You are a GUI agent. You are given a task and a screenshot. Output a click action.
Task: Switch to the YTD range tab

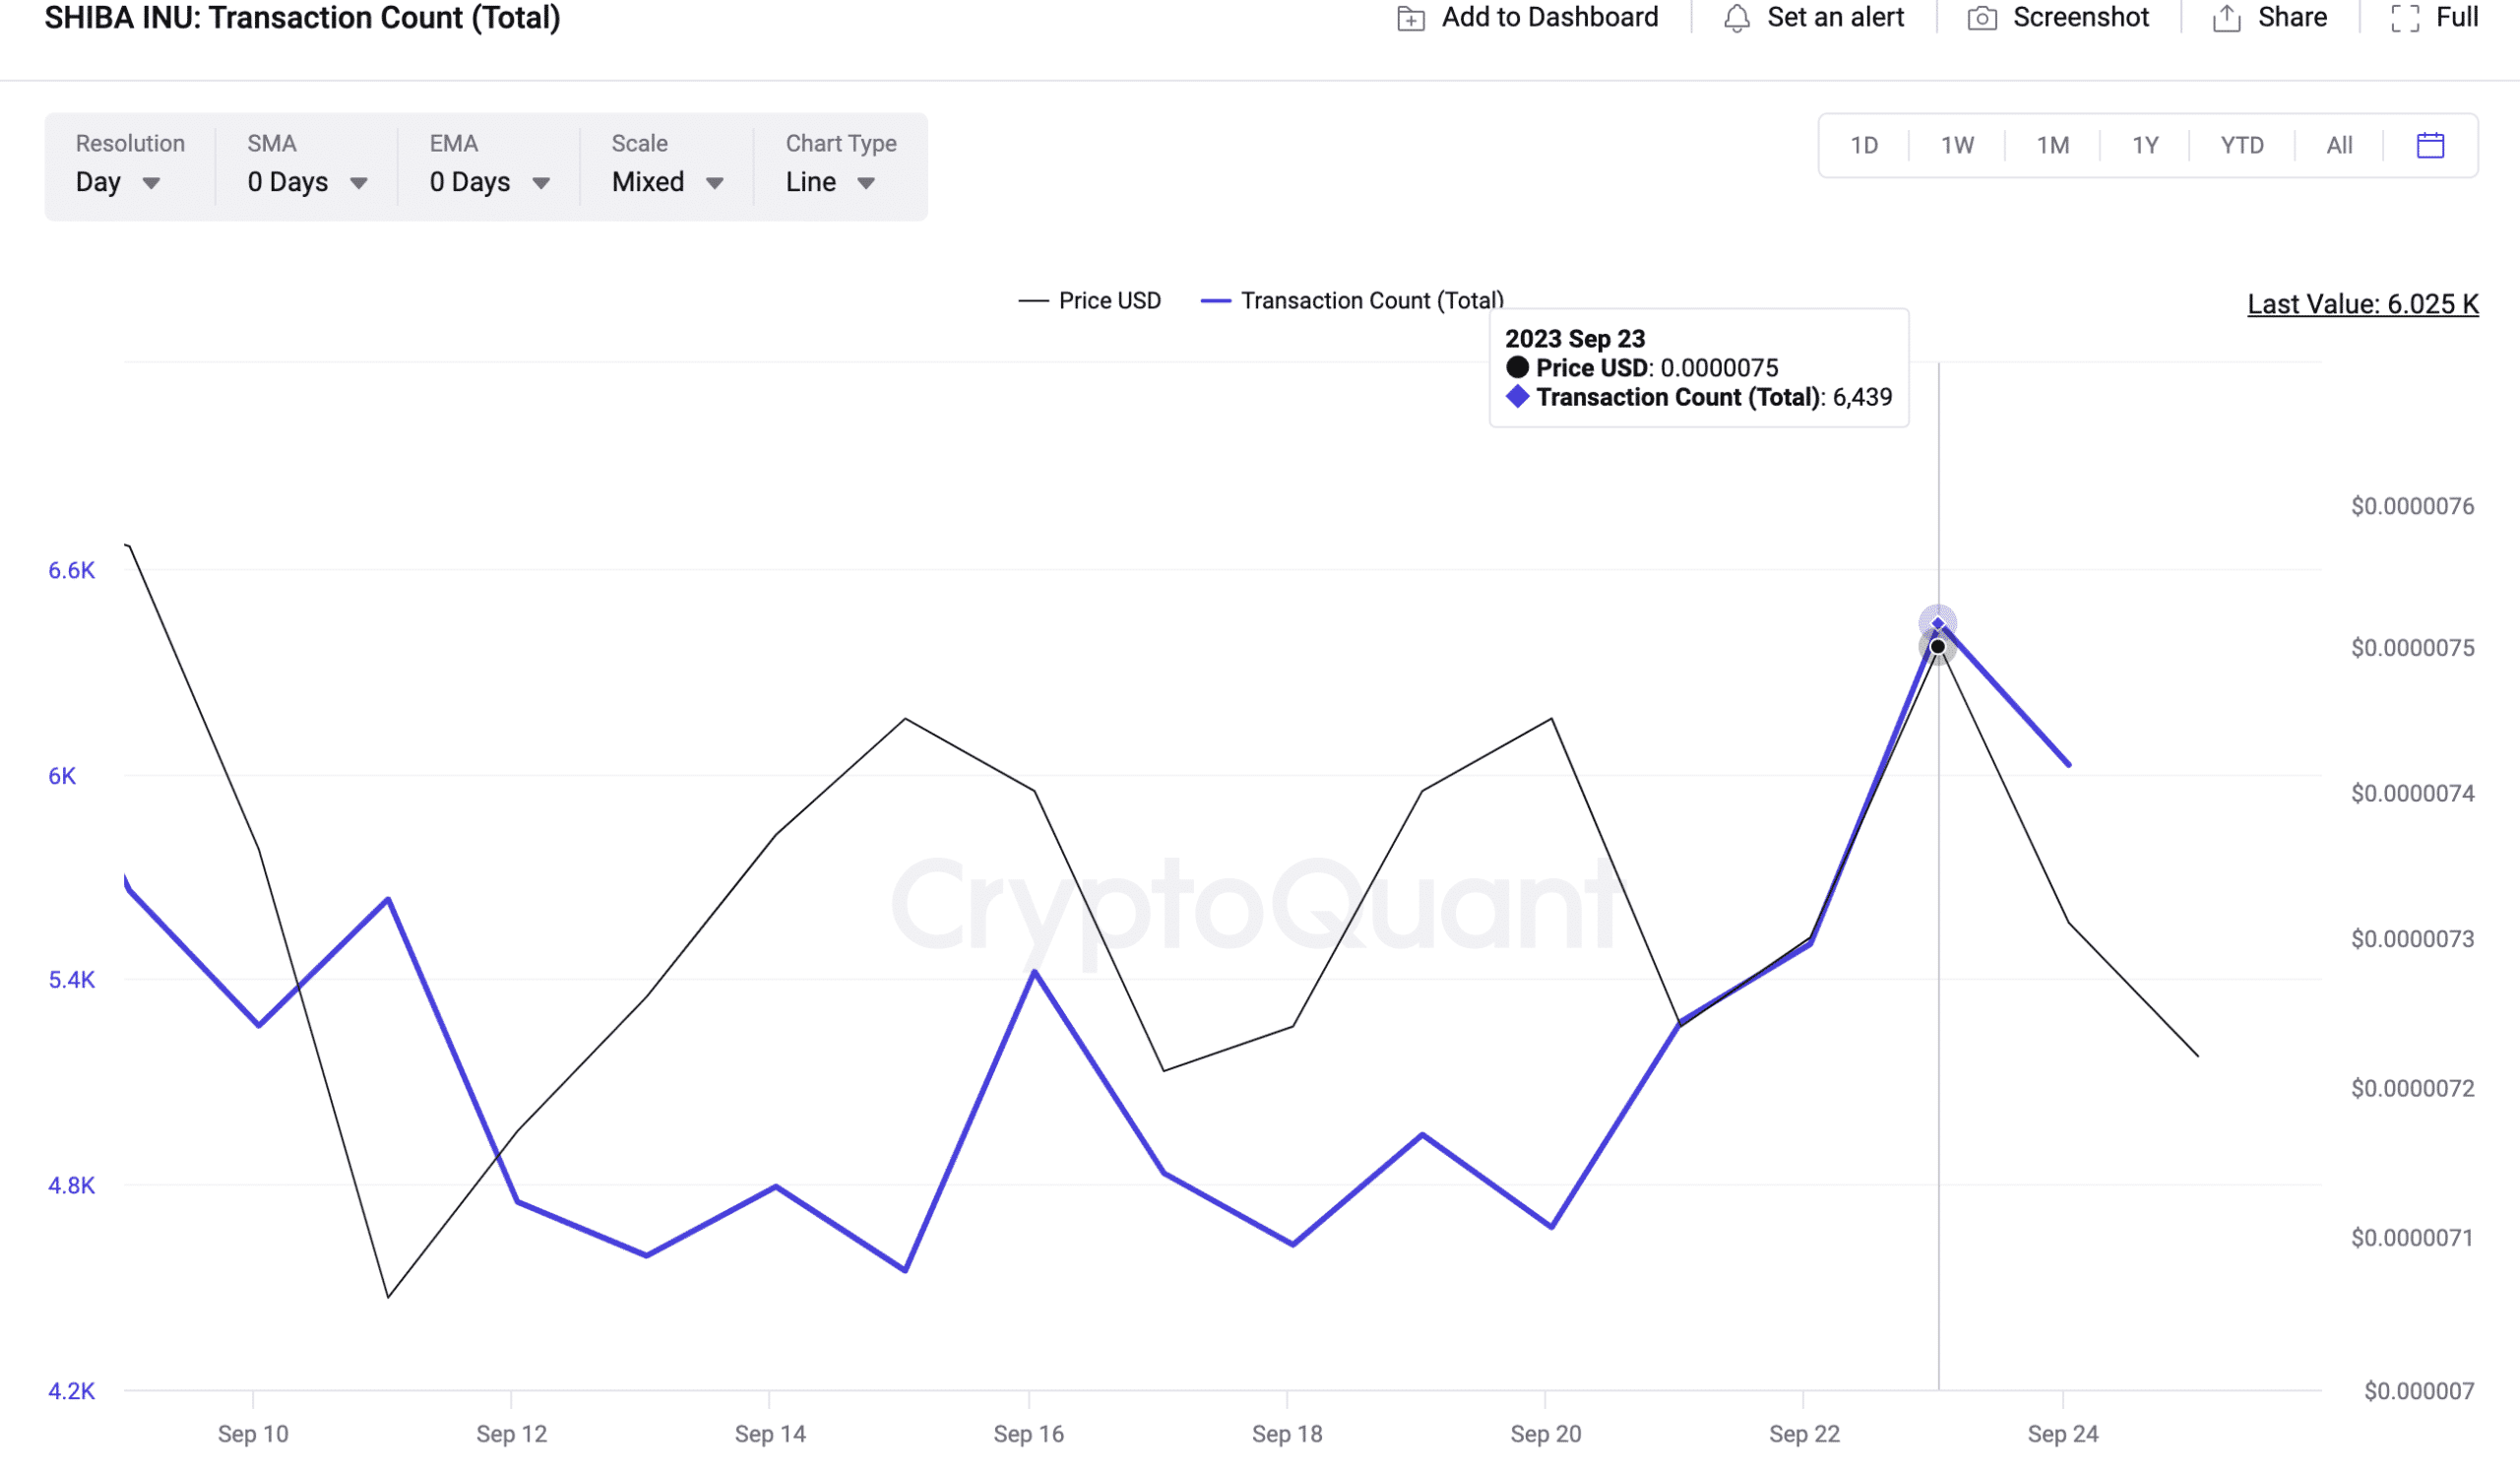point(2242,146)
